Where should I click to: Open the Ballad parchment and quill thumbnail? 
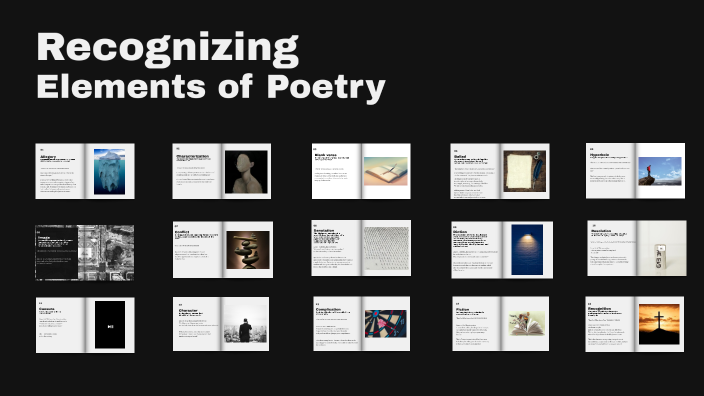click(500, 171)
